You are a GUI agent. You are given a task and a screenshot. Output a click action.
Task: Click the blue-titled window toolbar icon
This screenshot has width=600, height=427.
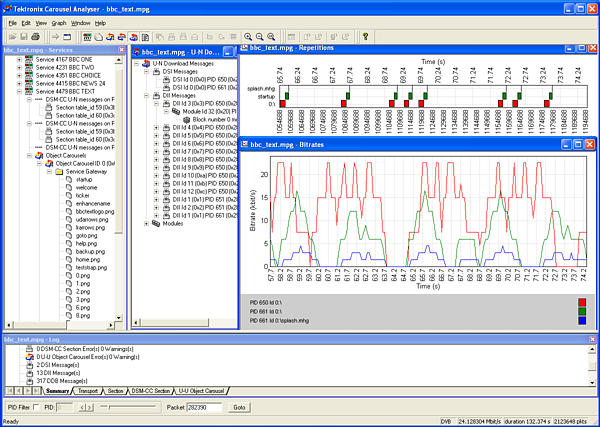click(x=67, y=37)
